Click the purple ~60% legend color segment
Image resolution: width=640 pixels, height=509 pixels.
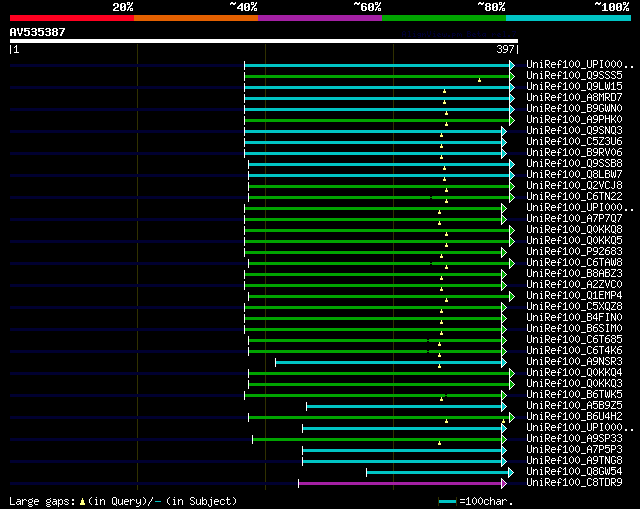tap(320, 18)
